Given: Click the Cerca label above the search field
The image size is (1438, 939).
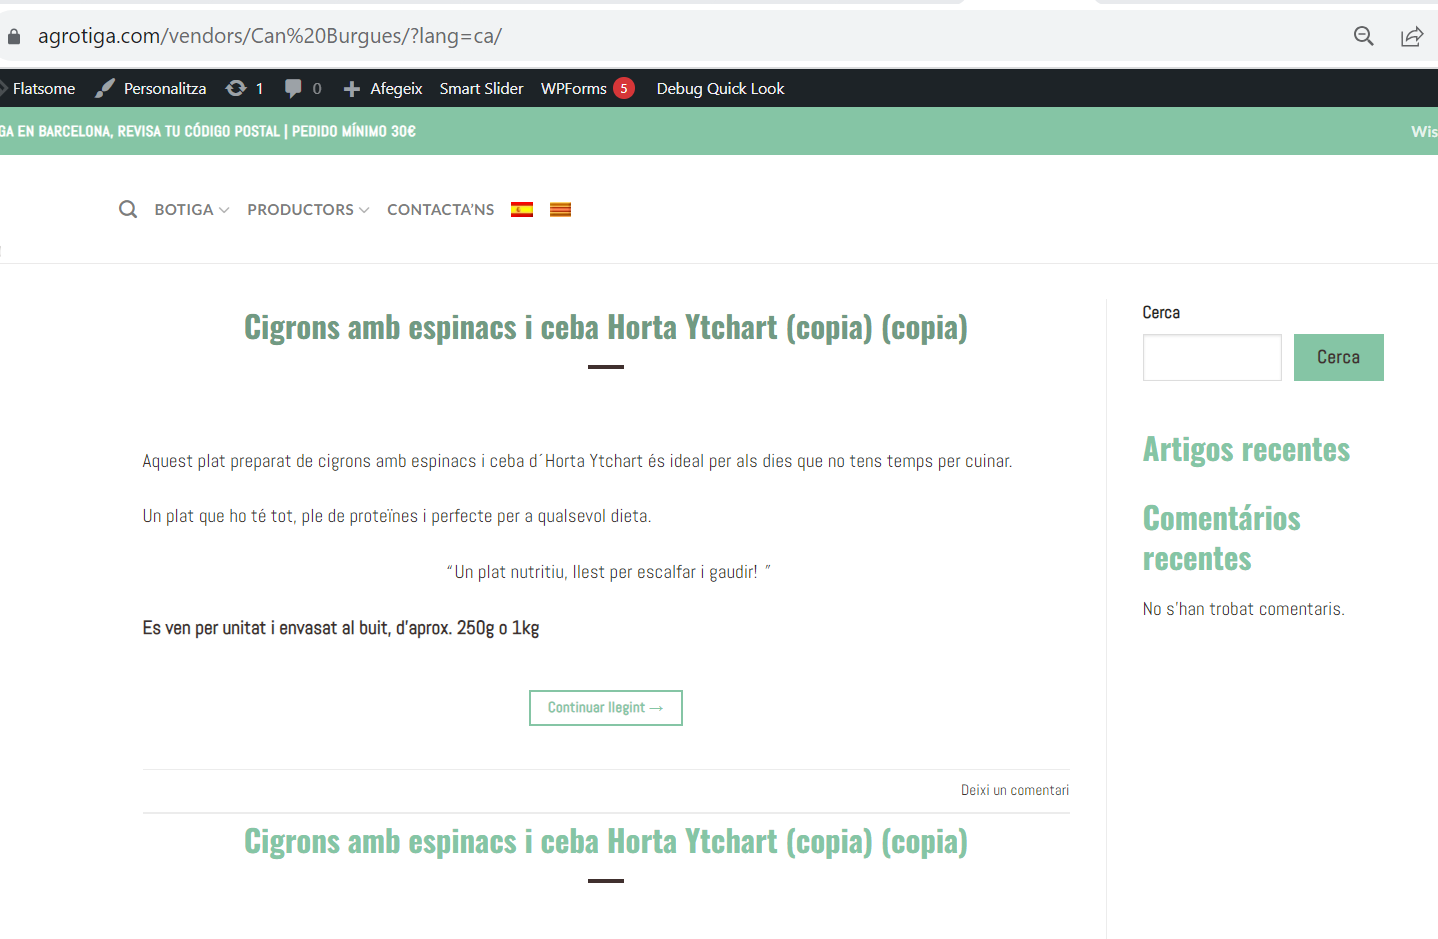Looking at the screenshot, I should pyautogui.click(x=1161, y=313).
